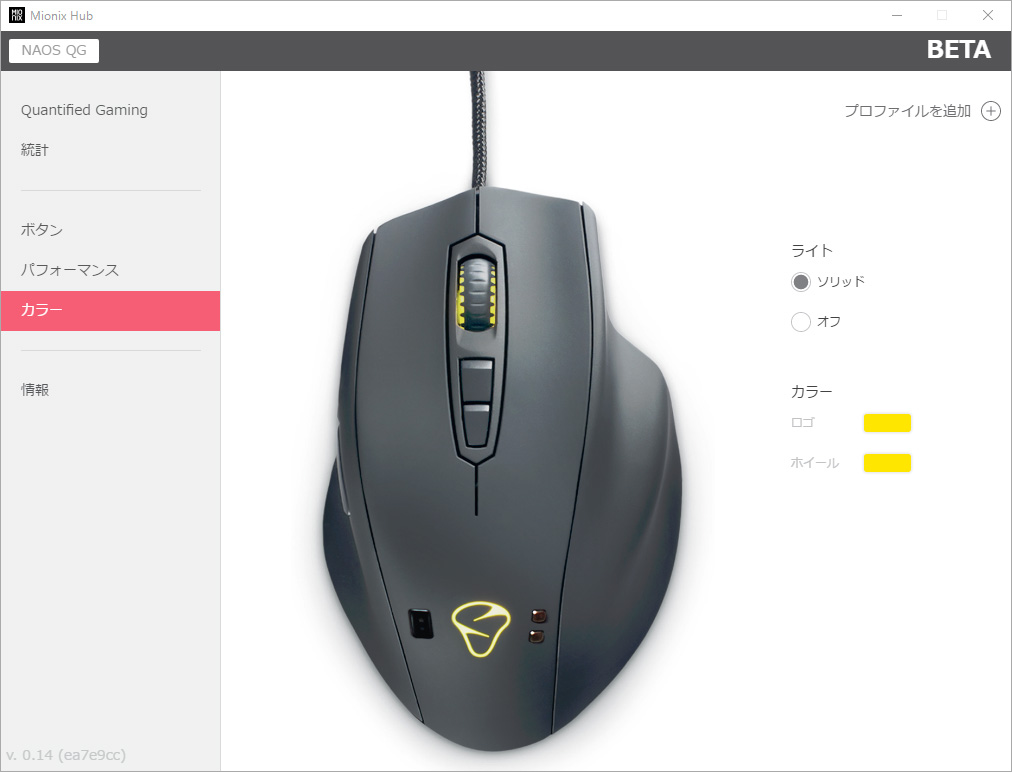The width and height of the screenshot is (1012, 772).
Task: Open the ロゴ yellow color swatch
Action: tap(887, 423)
